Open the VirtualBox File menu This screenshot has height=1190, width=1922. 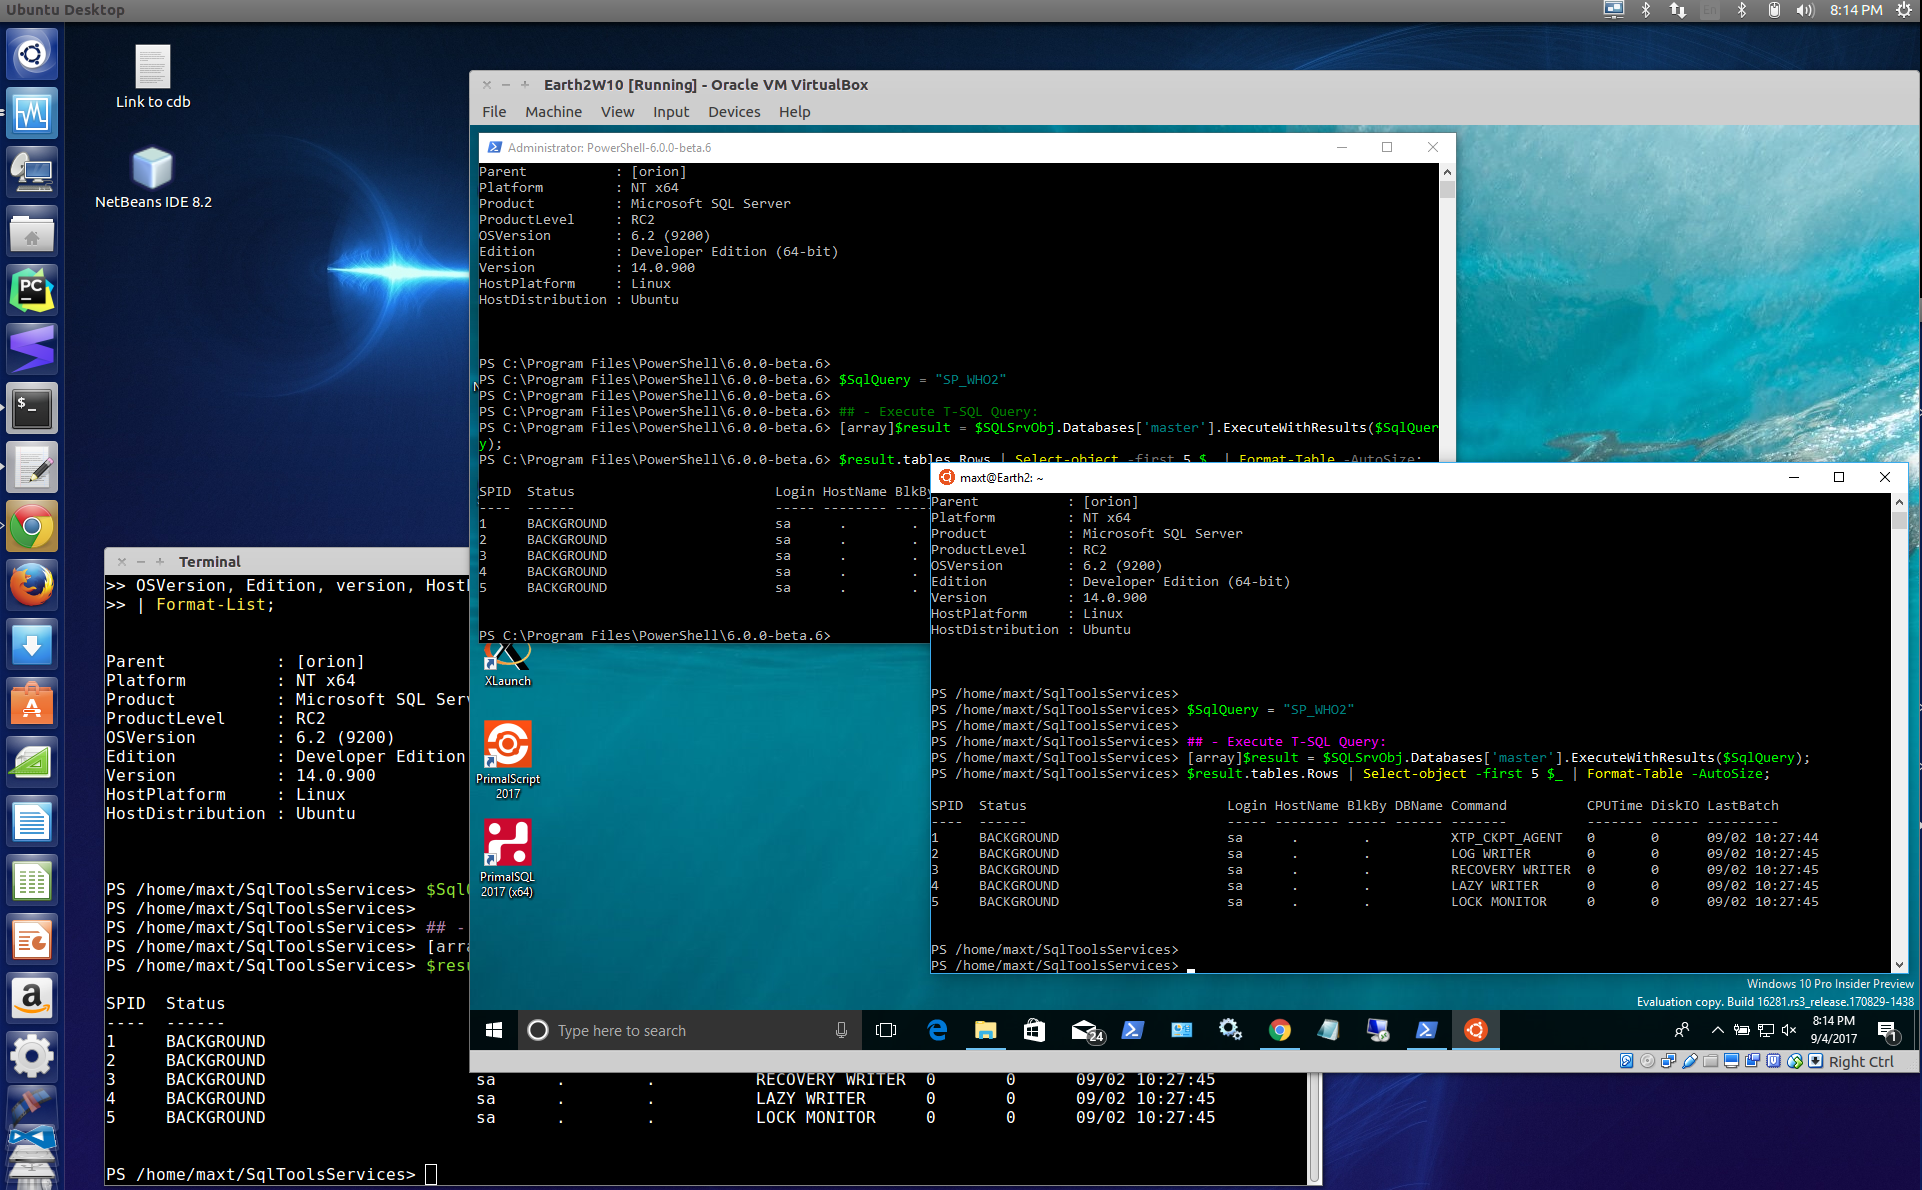click(494, 112)
